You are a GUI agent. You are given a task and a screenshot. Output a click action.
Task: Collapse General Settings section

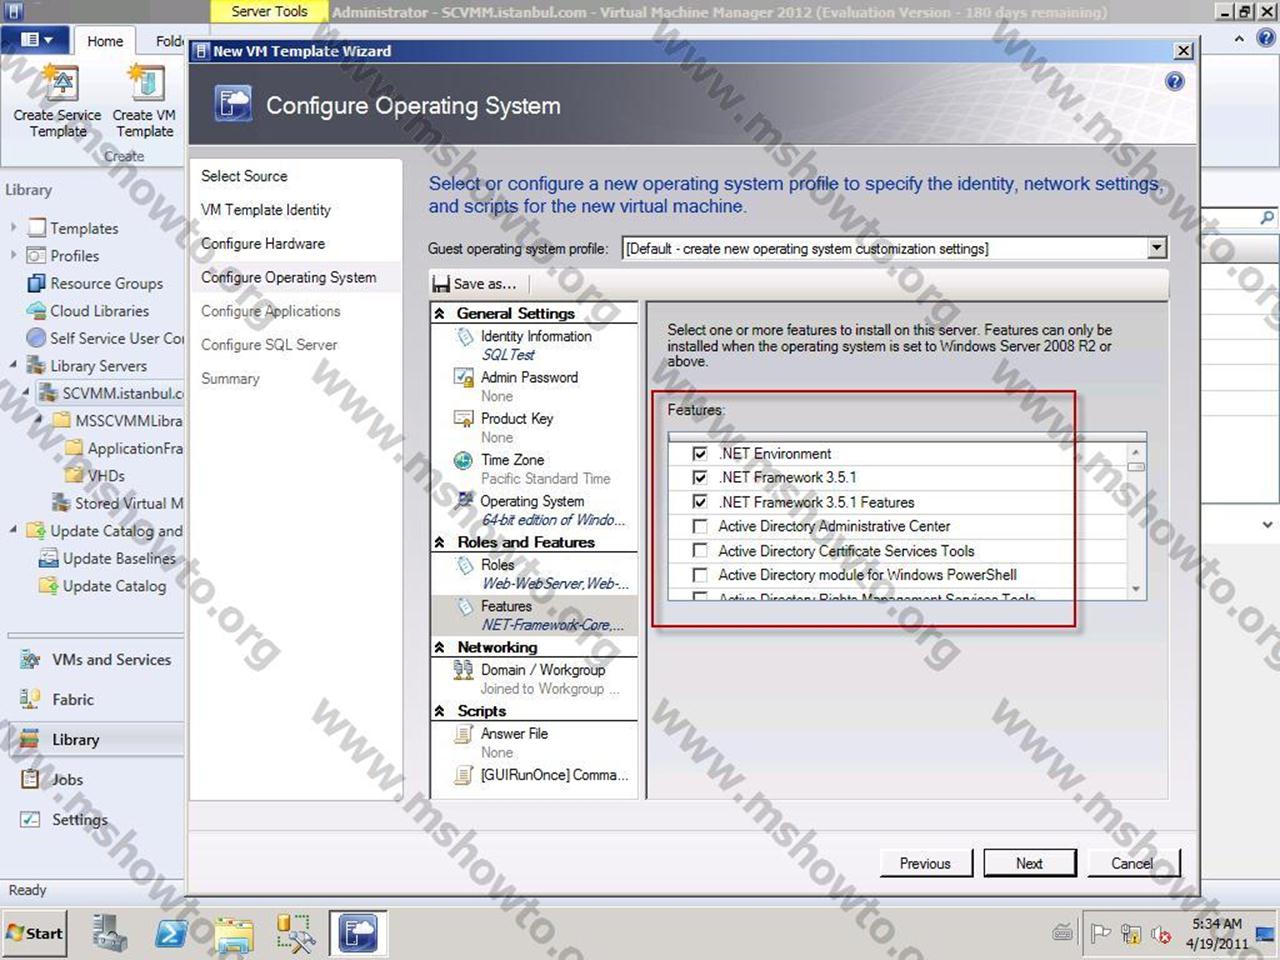(x=440, y=313)
